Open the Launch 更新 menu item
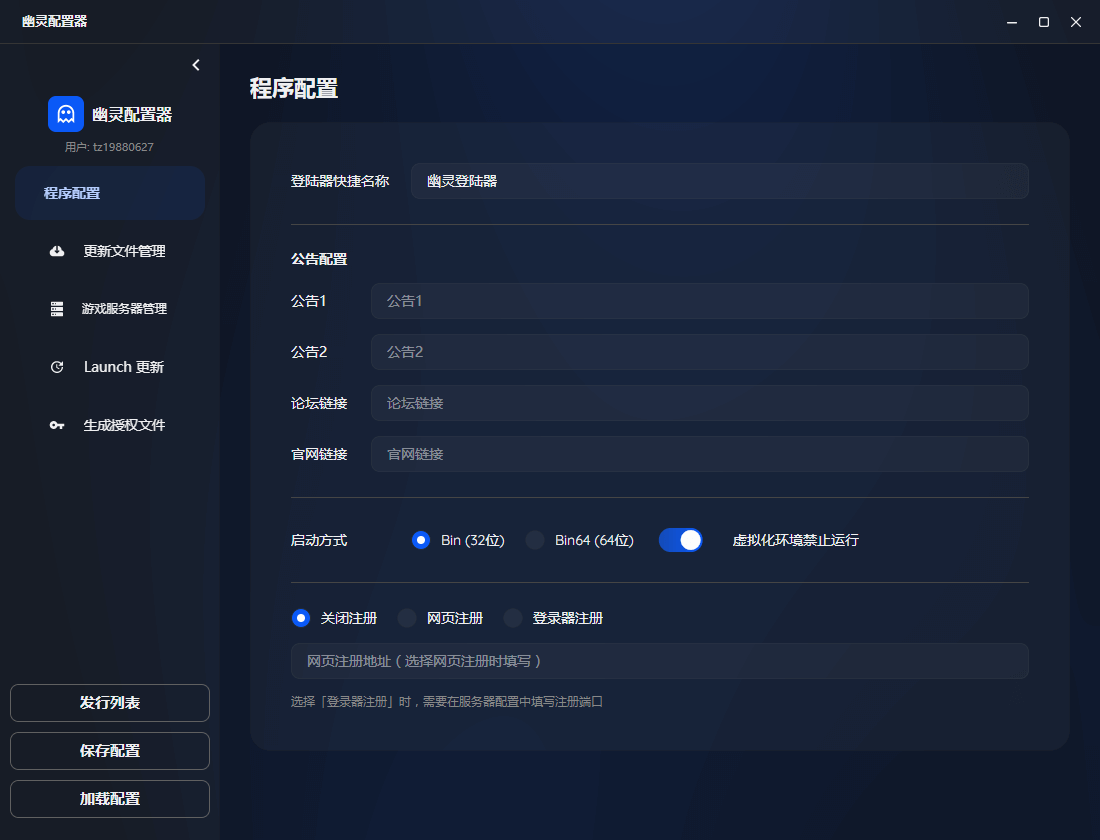 click(123, 367)
